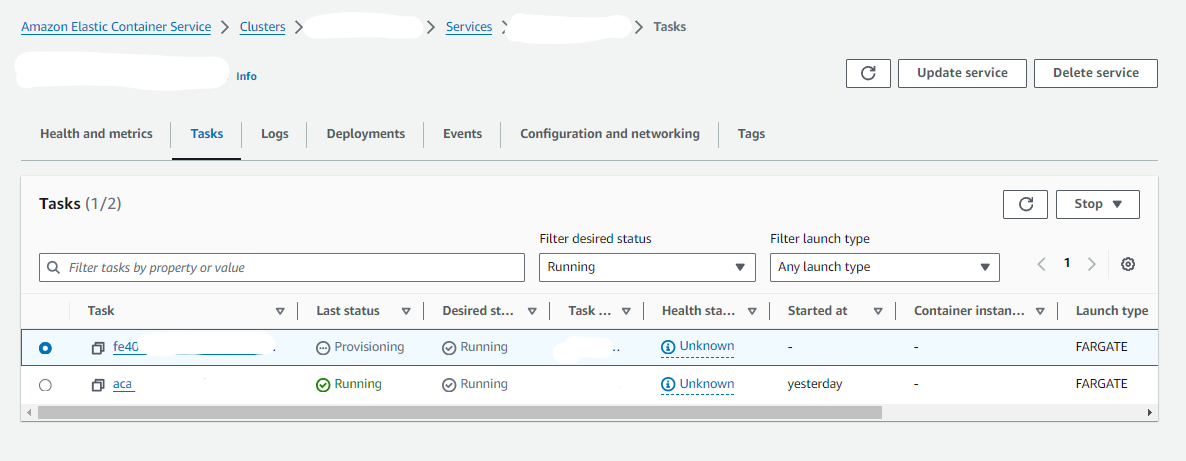1186x461 pixels.
Task: Click the horizontal table scrollbar thumb
Action: [x=459, y=413]
